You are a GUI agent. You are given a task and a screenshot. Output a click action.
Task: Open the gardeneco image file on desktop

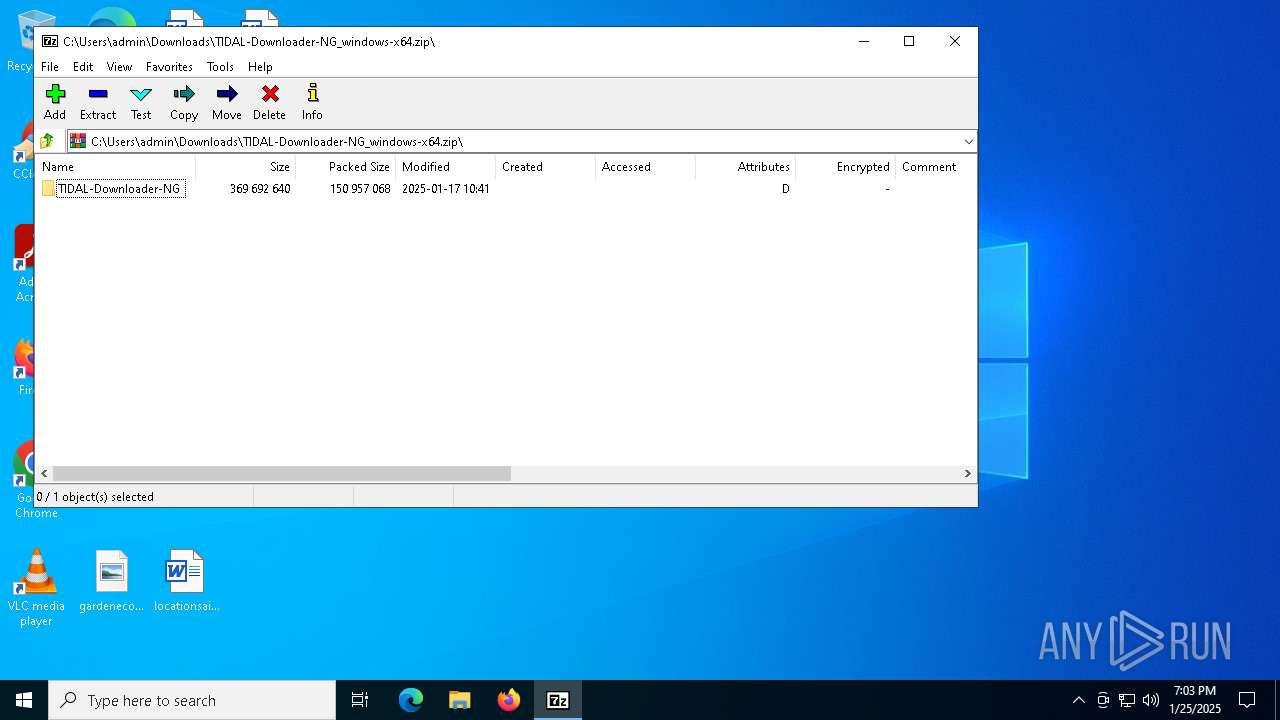[112, 581]
